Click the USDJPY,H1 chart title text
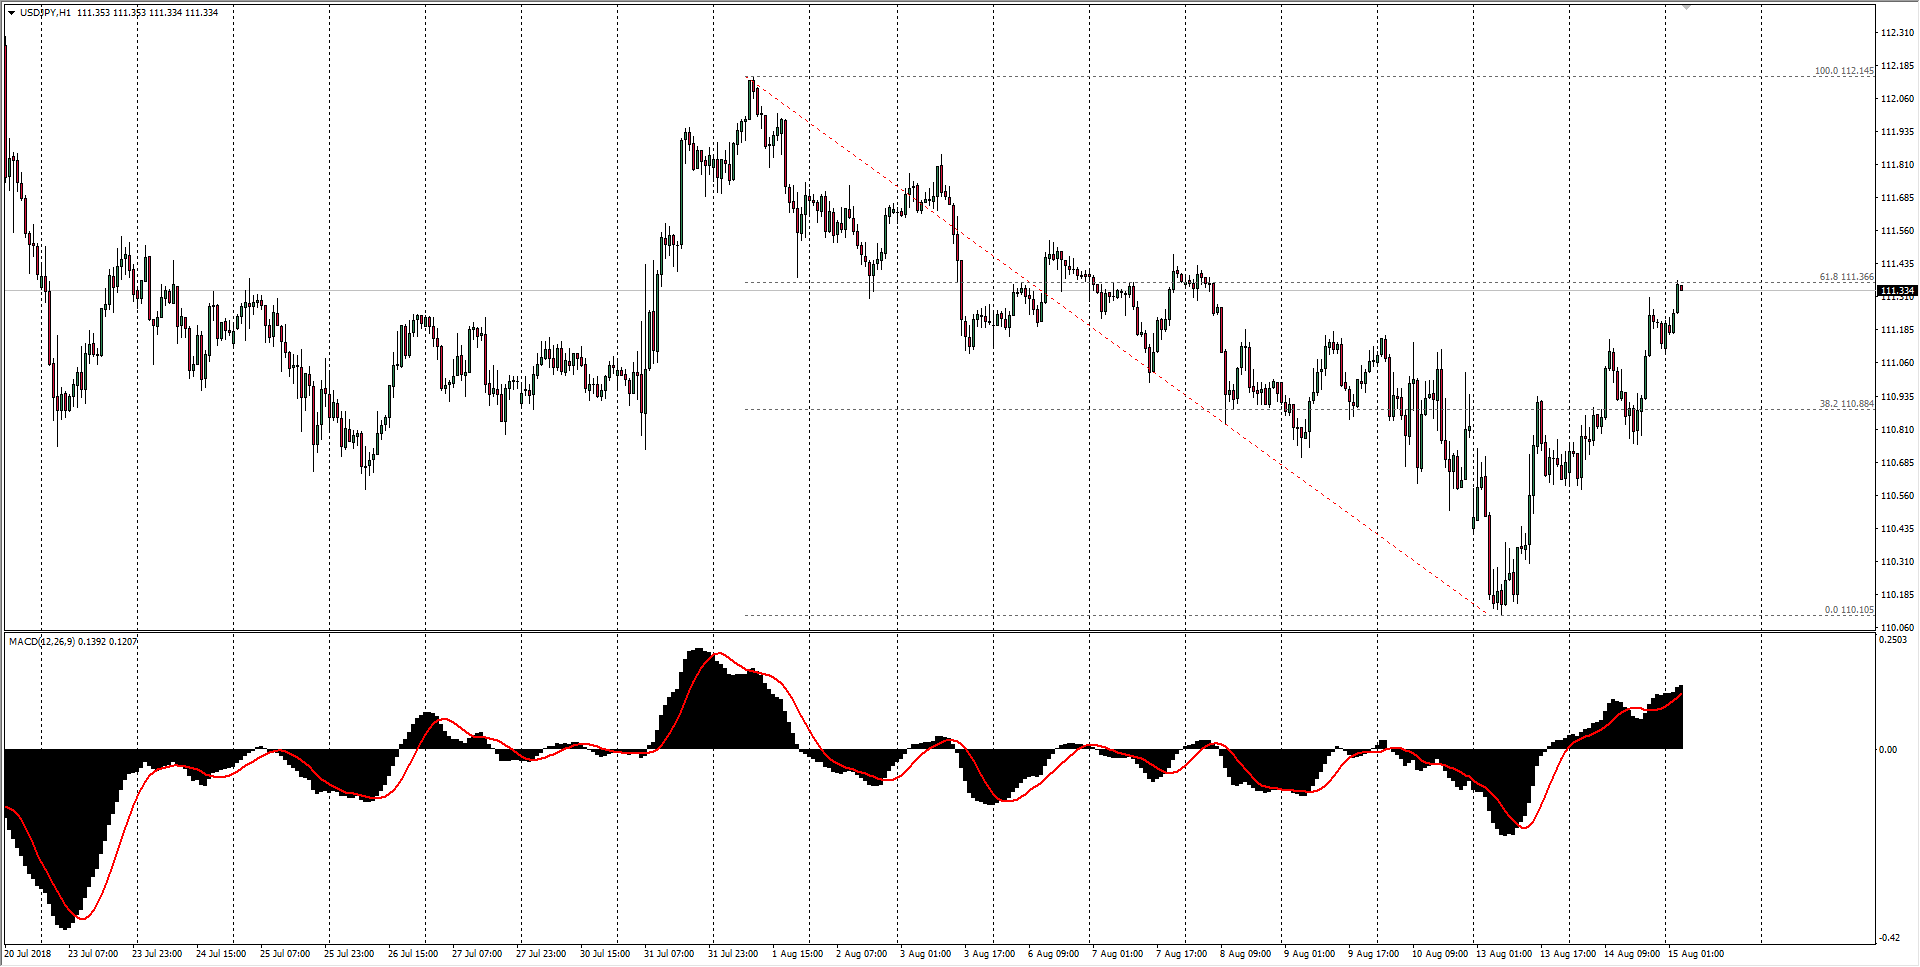 (x=46, y=13)
